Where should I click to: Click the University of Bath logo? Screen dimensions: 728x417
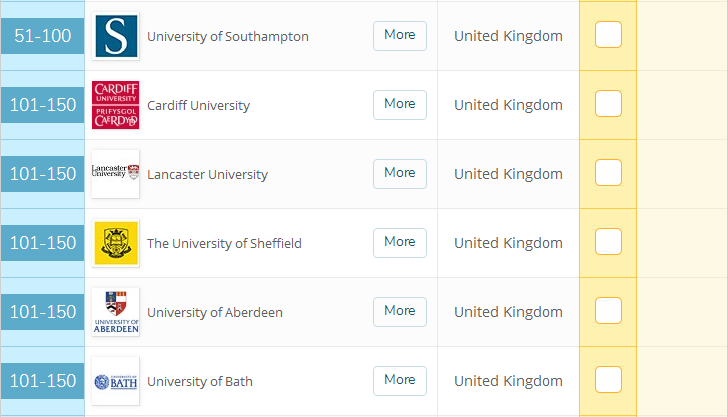[115, 381]
